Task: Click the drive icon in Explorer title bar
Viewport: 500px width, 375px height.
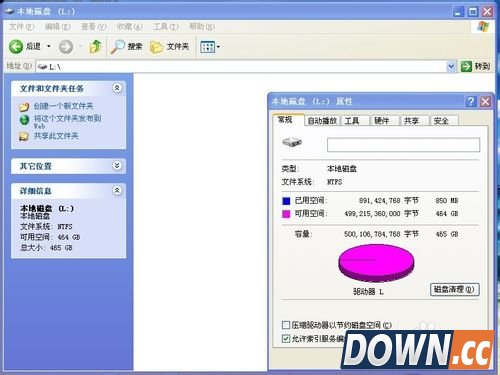Action: click(x=9, y=11)
